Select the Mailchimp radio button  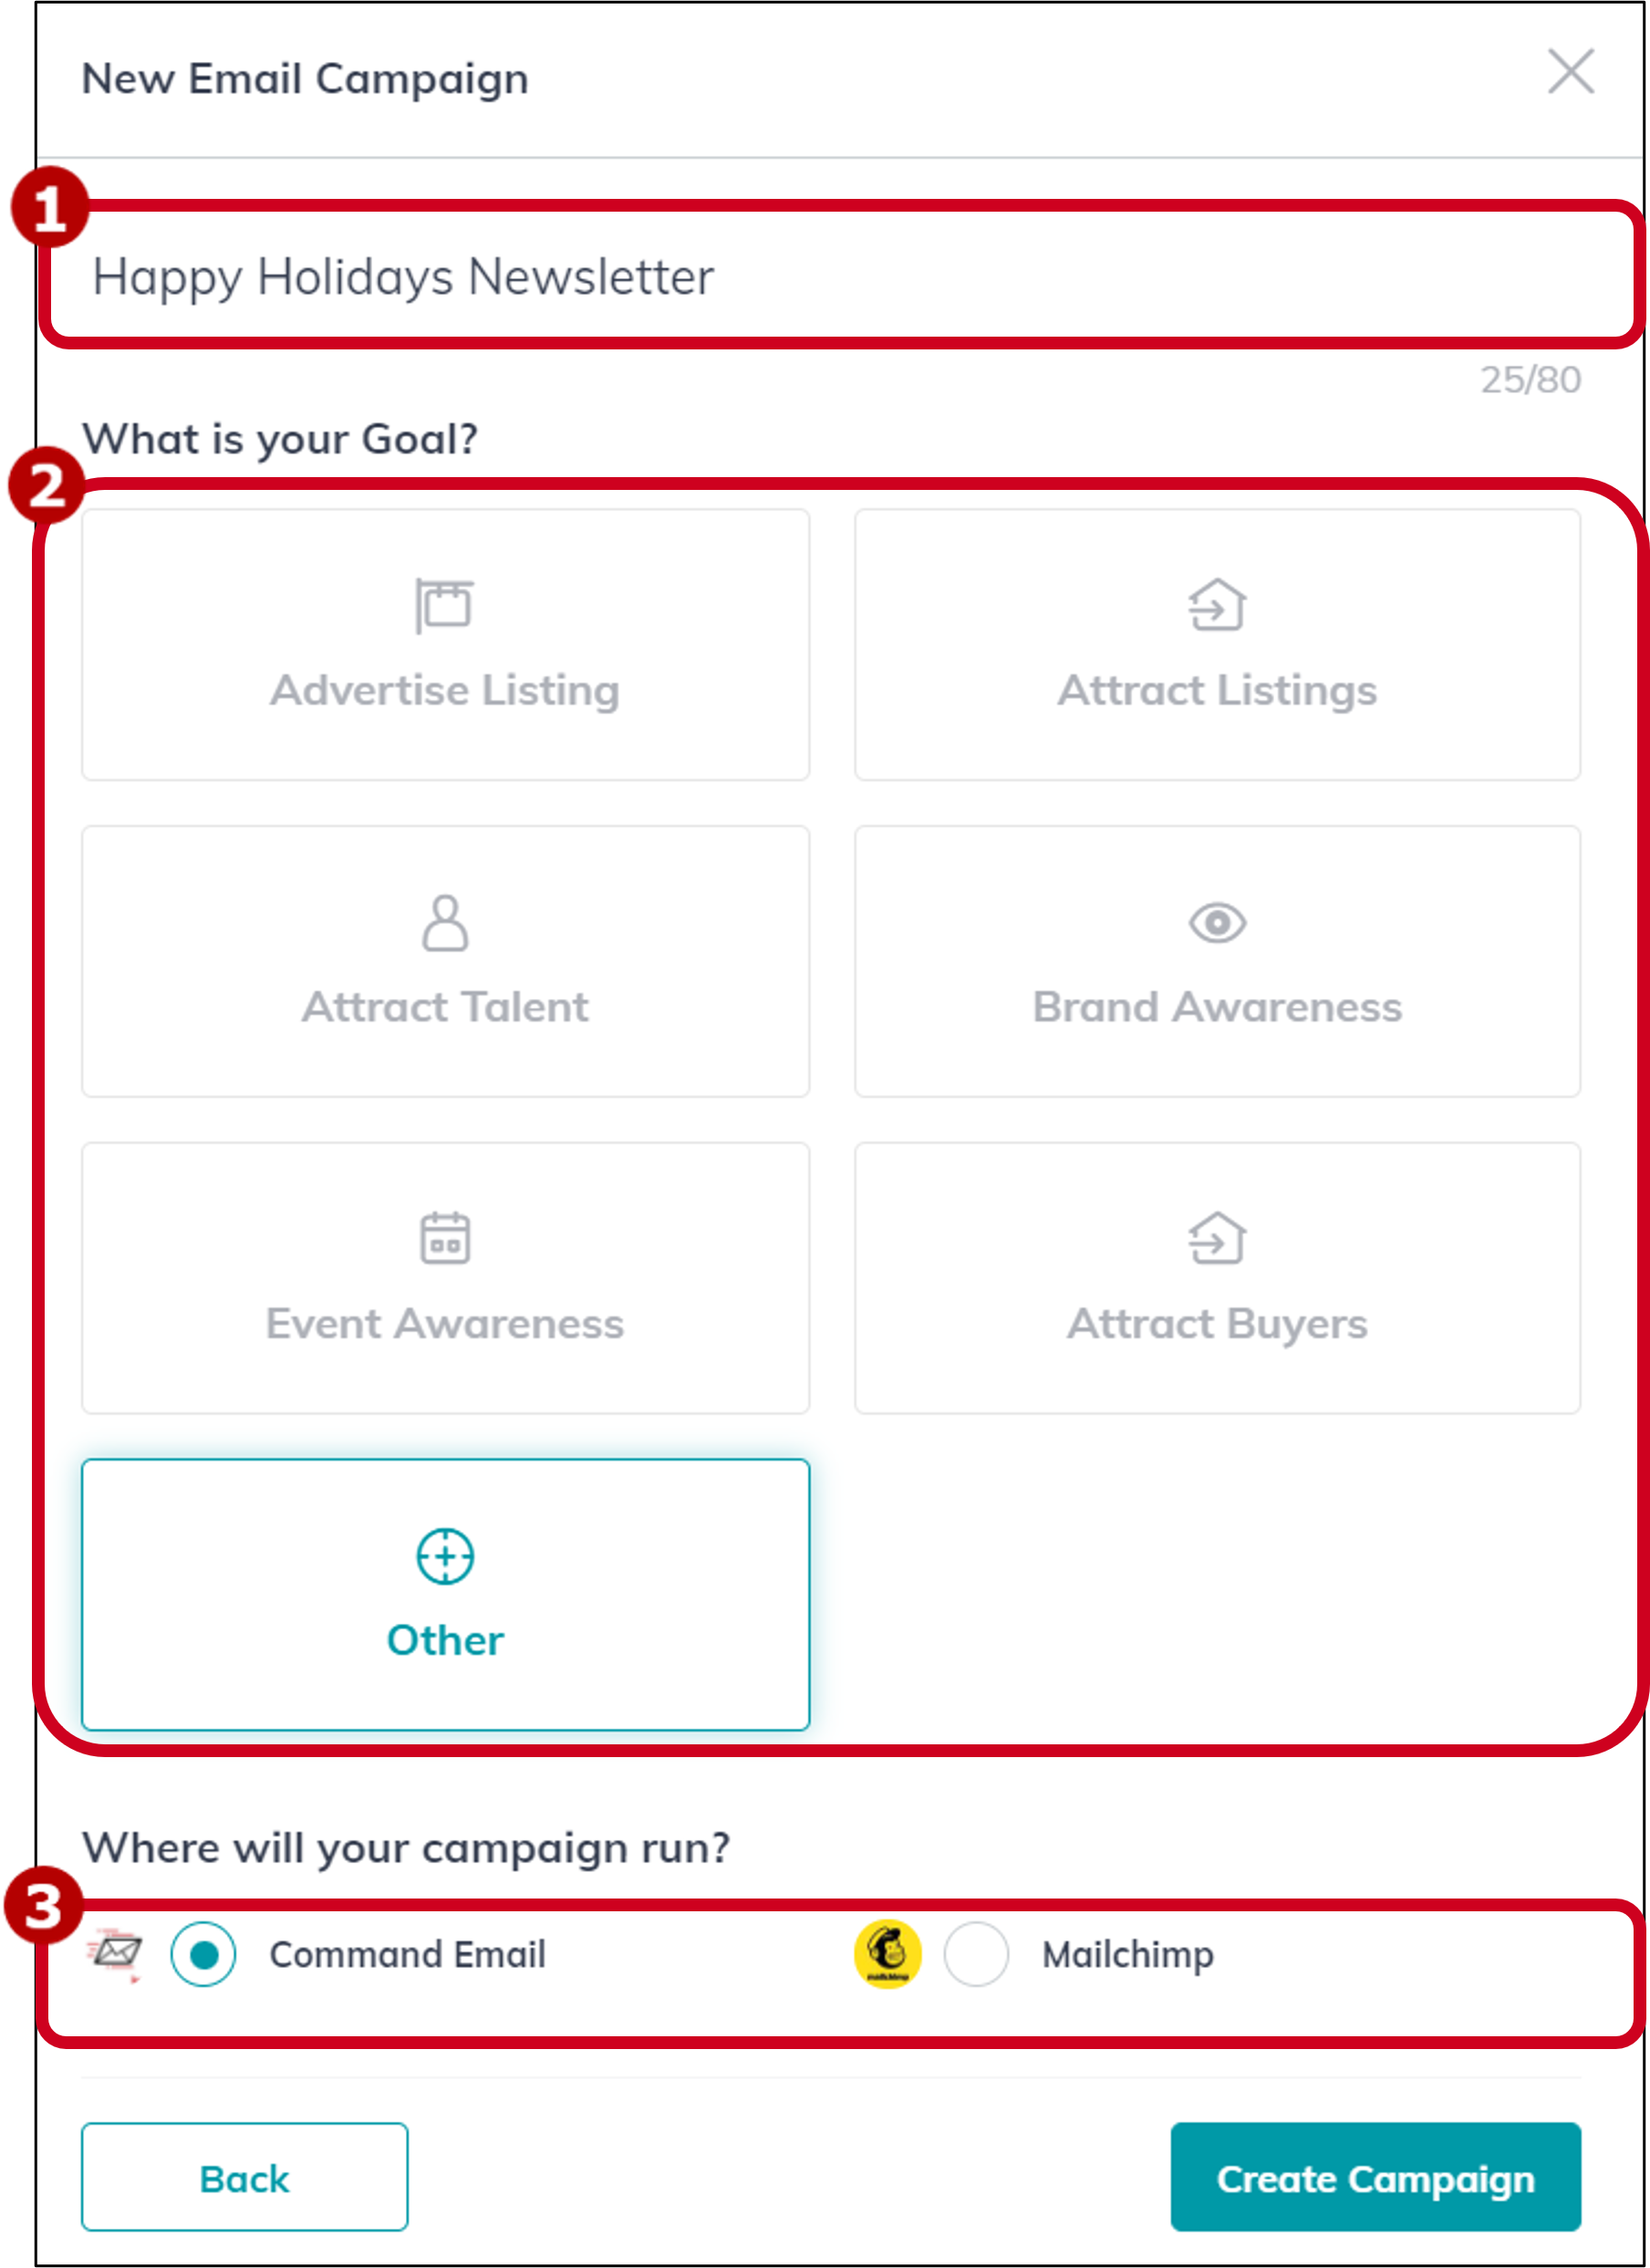coord(976,1954)
